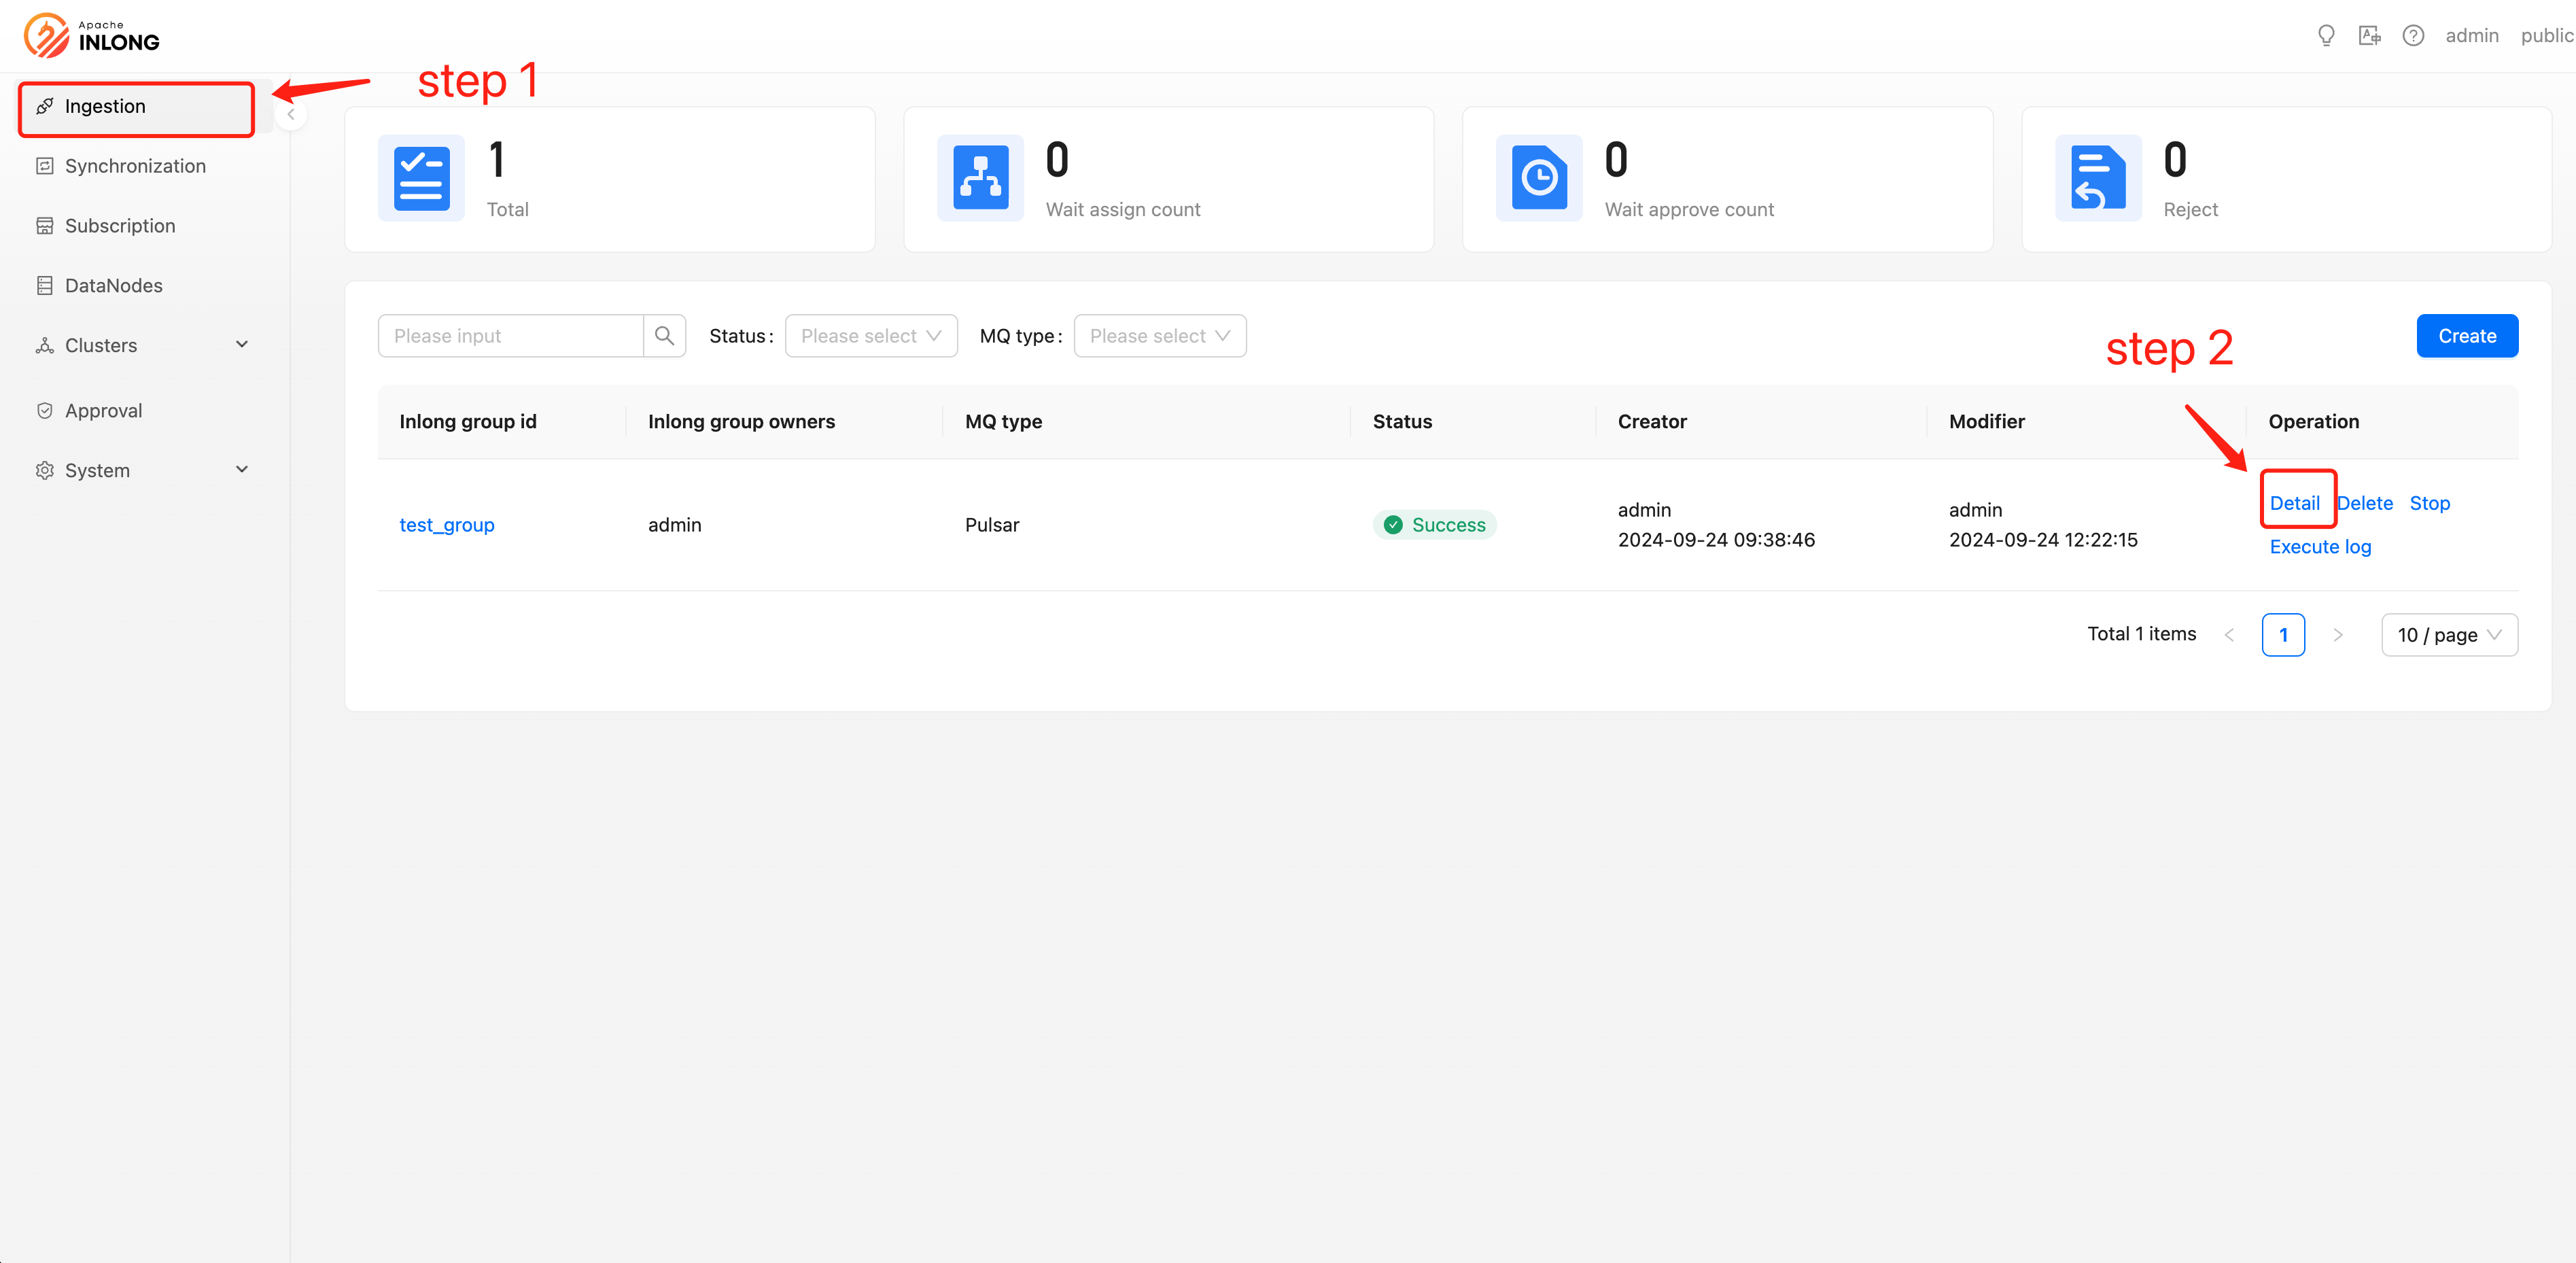Open the MQ type filter dropdown

click(1159, 336)
